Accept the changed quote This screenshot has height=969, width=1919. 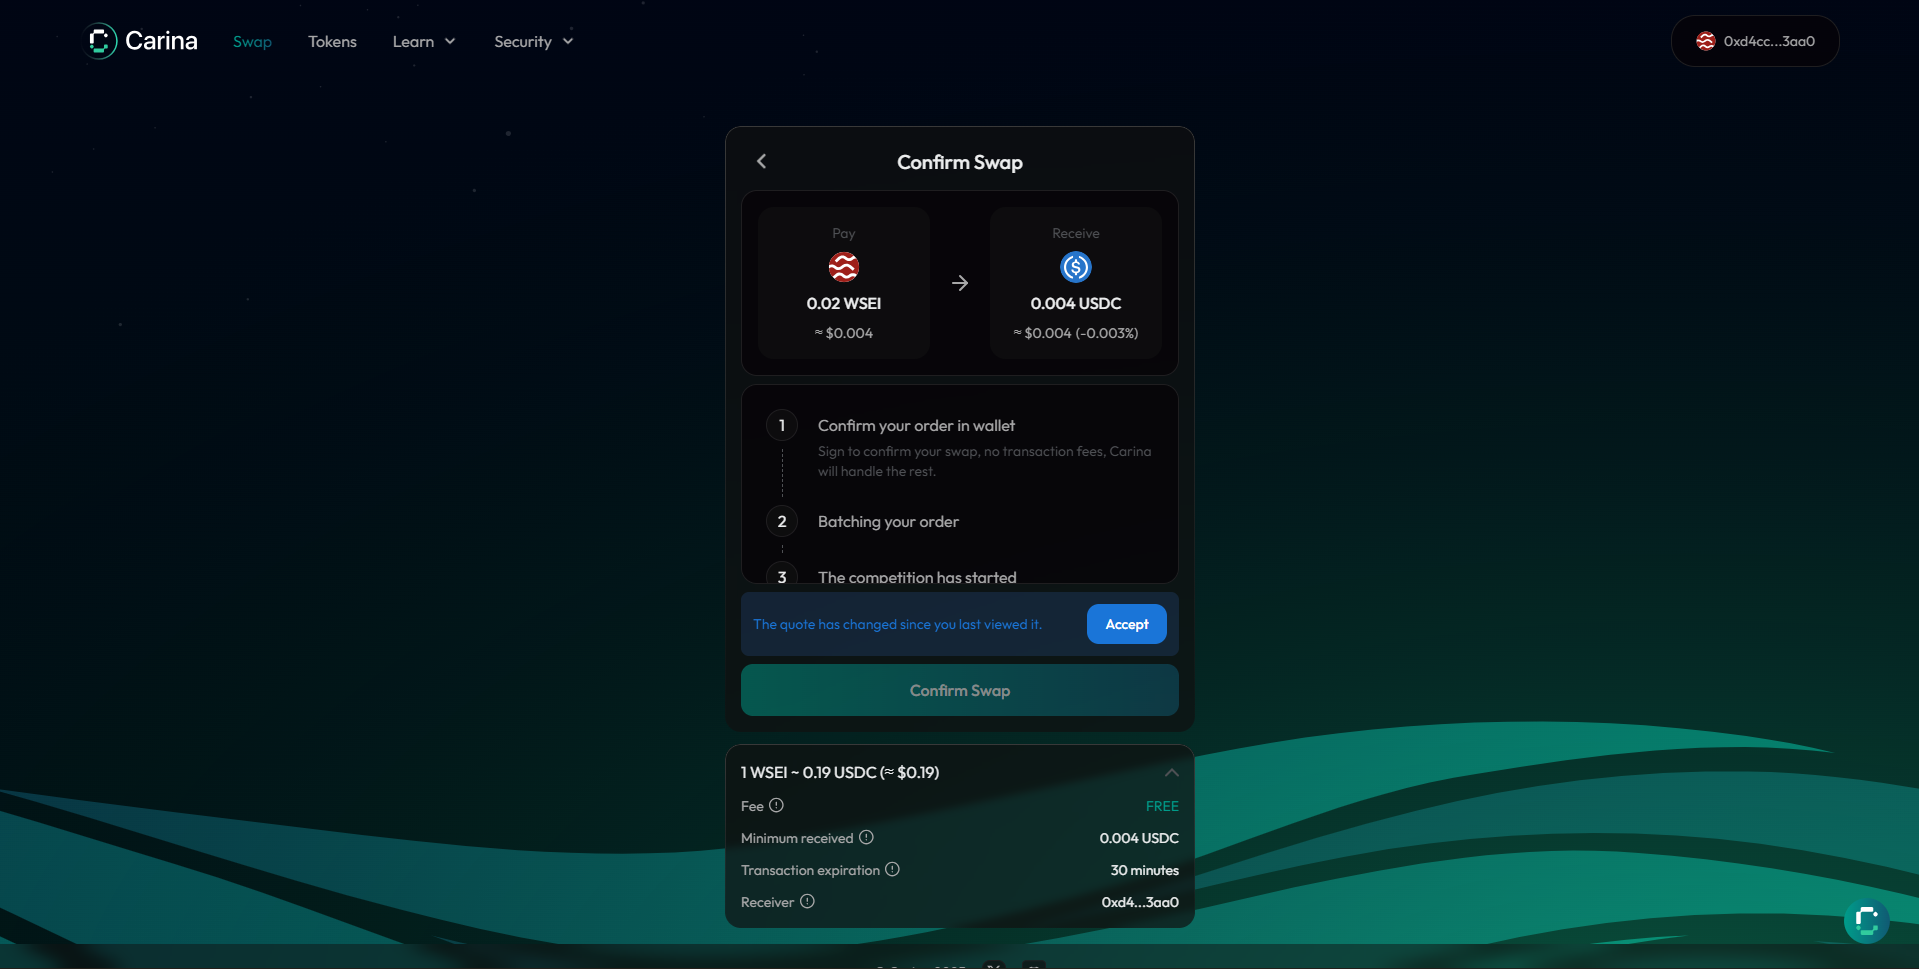pyautogui.click(x=1126, y=624)
